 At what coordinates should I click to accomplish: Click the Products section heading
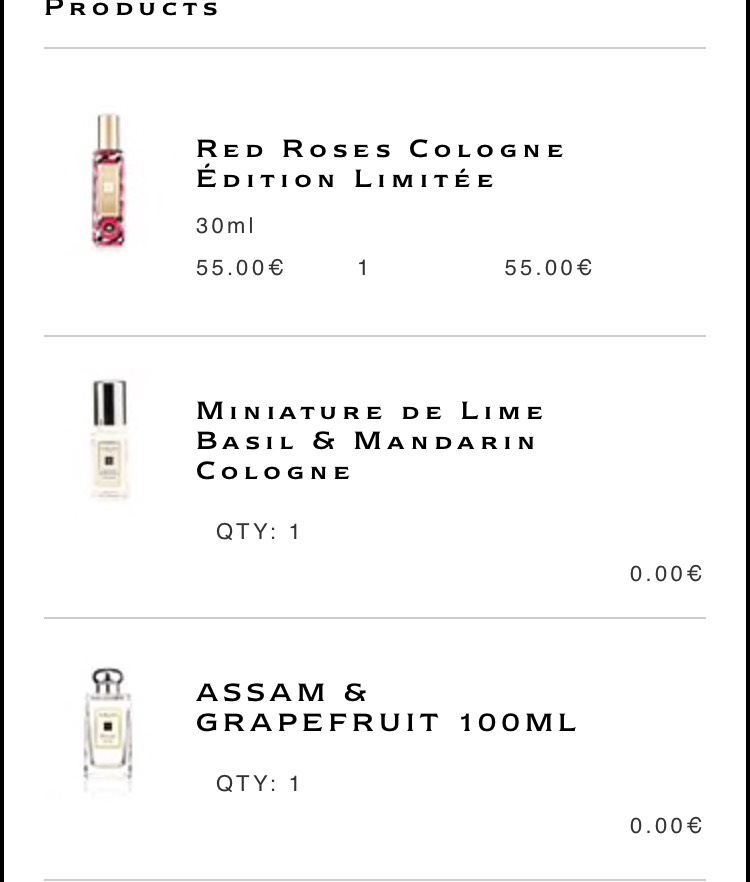(x=132, y=9)
